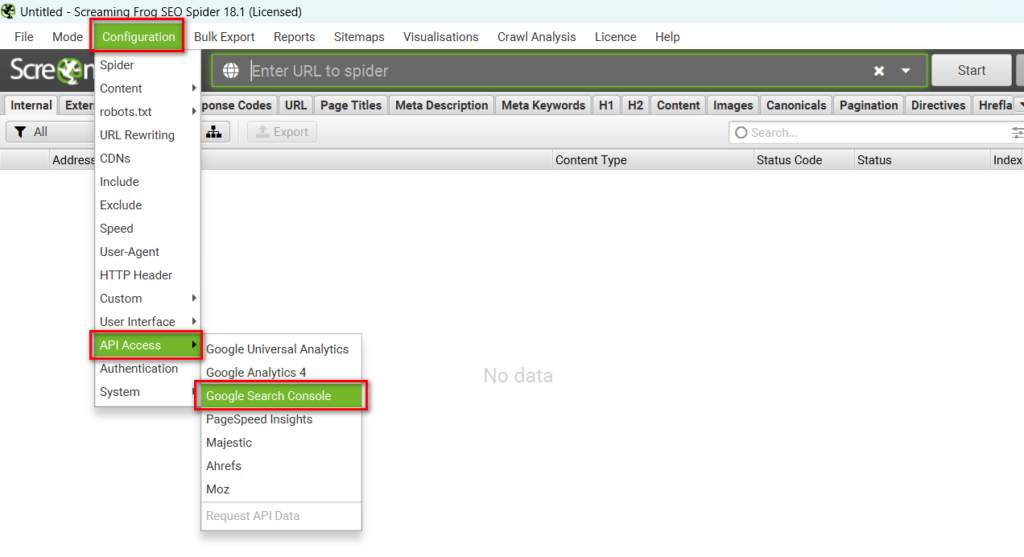Clear the URL field with X icon
The width and height of the screenshot is (1024, 557).
(879, 71)
